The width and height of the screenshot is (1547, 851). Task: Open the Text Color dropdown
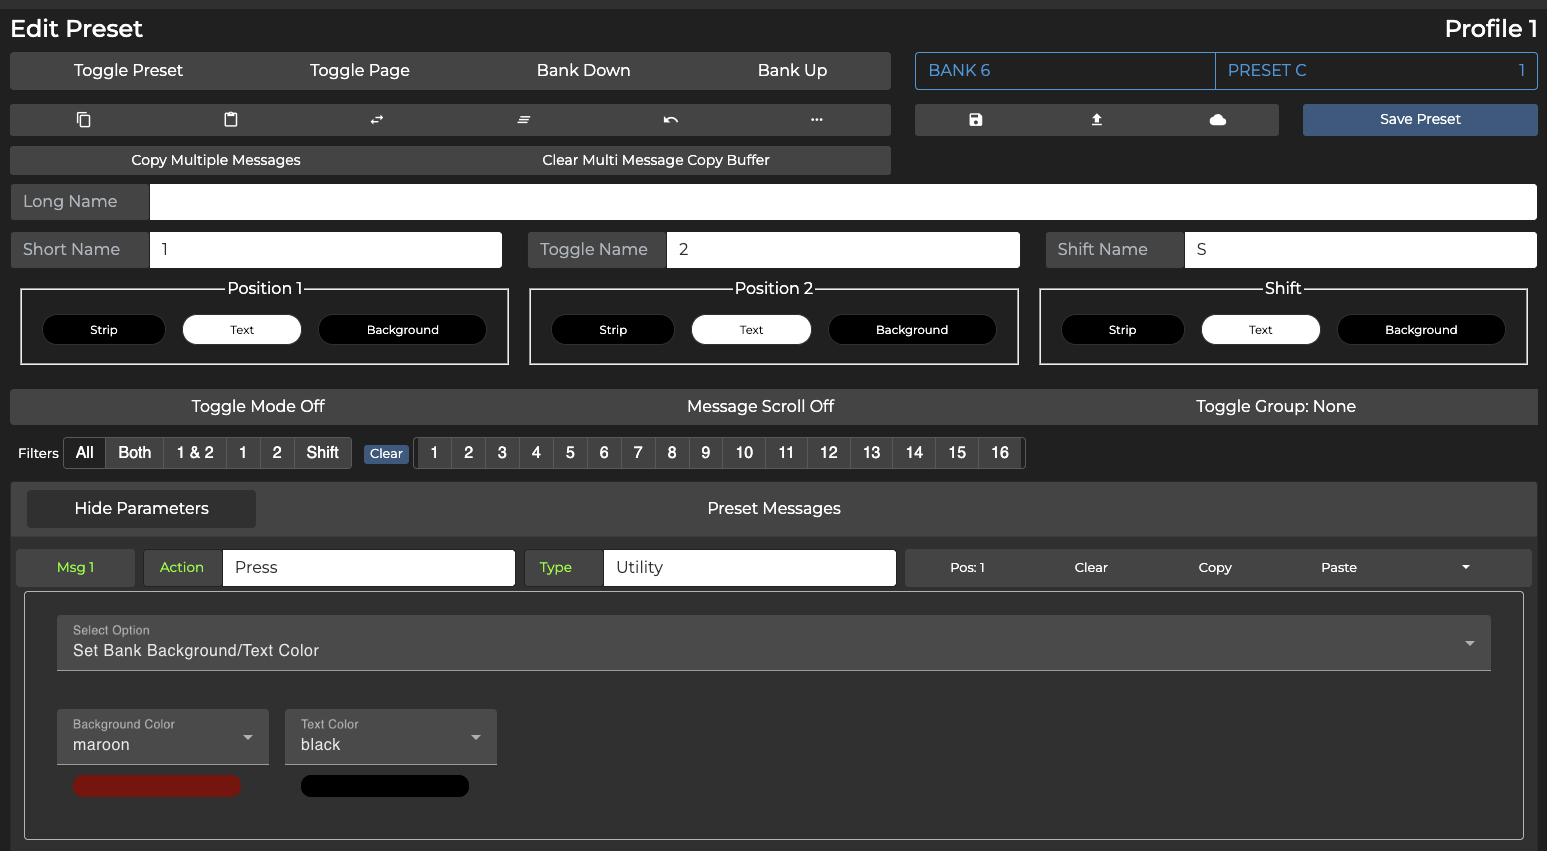tap(390, 737)
